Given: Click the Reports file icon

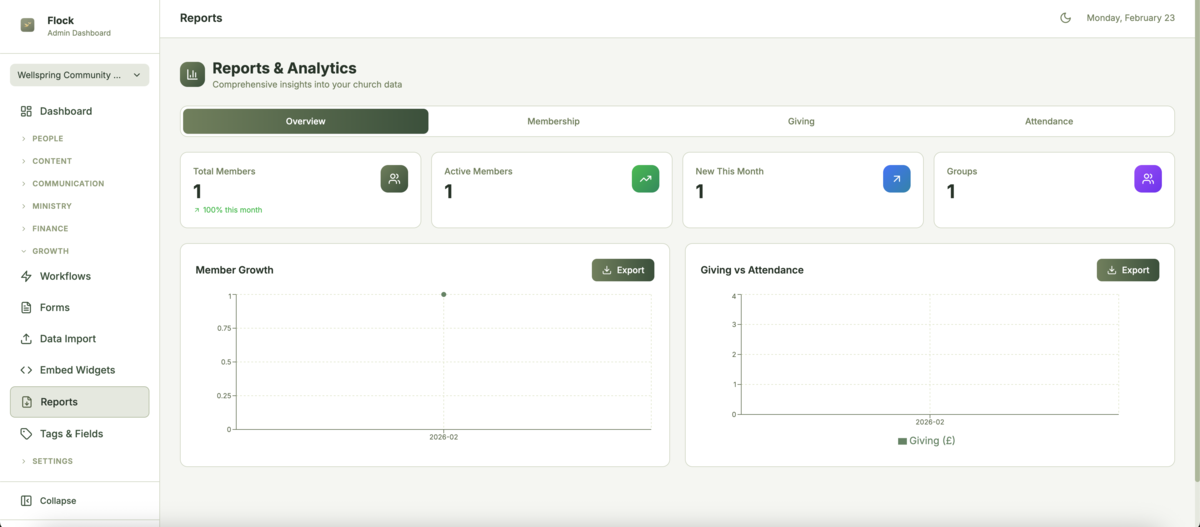Looking at the screenshot, I should pyautogui.click(x=27, y=402).
